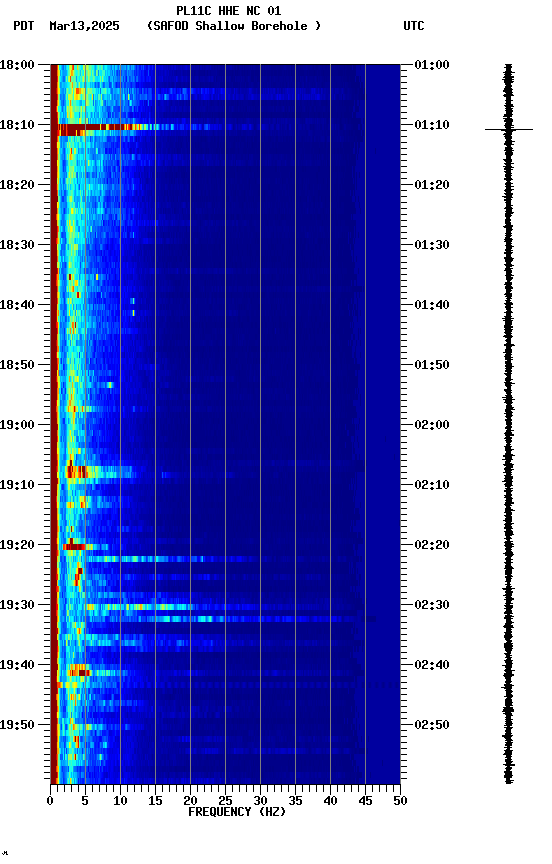This screenshot has height=864, width=552.
Task: Click the 0 Hz frequency axis label
Action: click(50, 801)
